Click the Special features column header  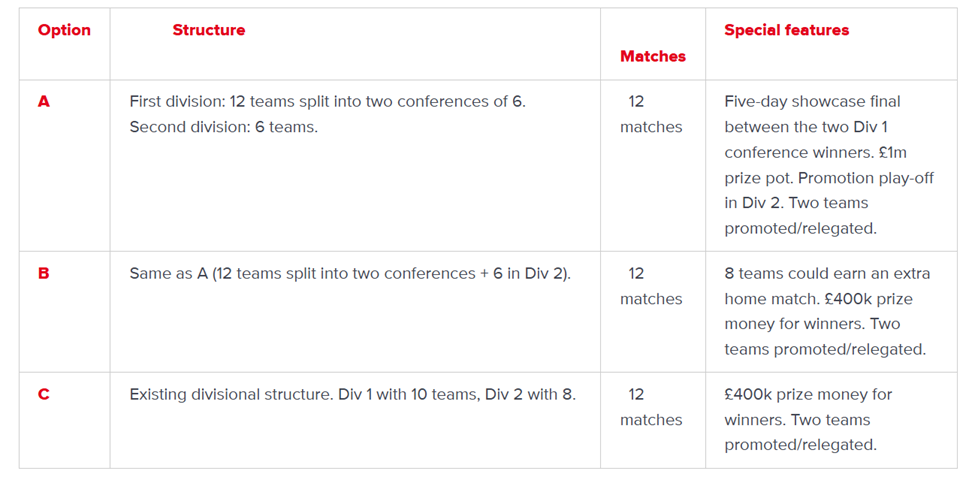tap(786, 30)
